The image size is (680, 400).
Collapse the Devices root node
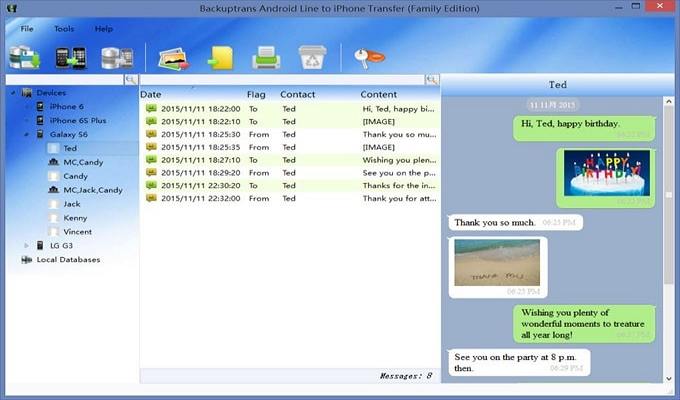pos(14,93)
